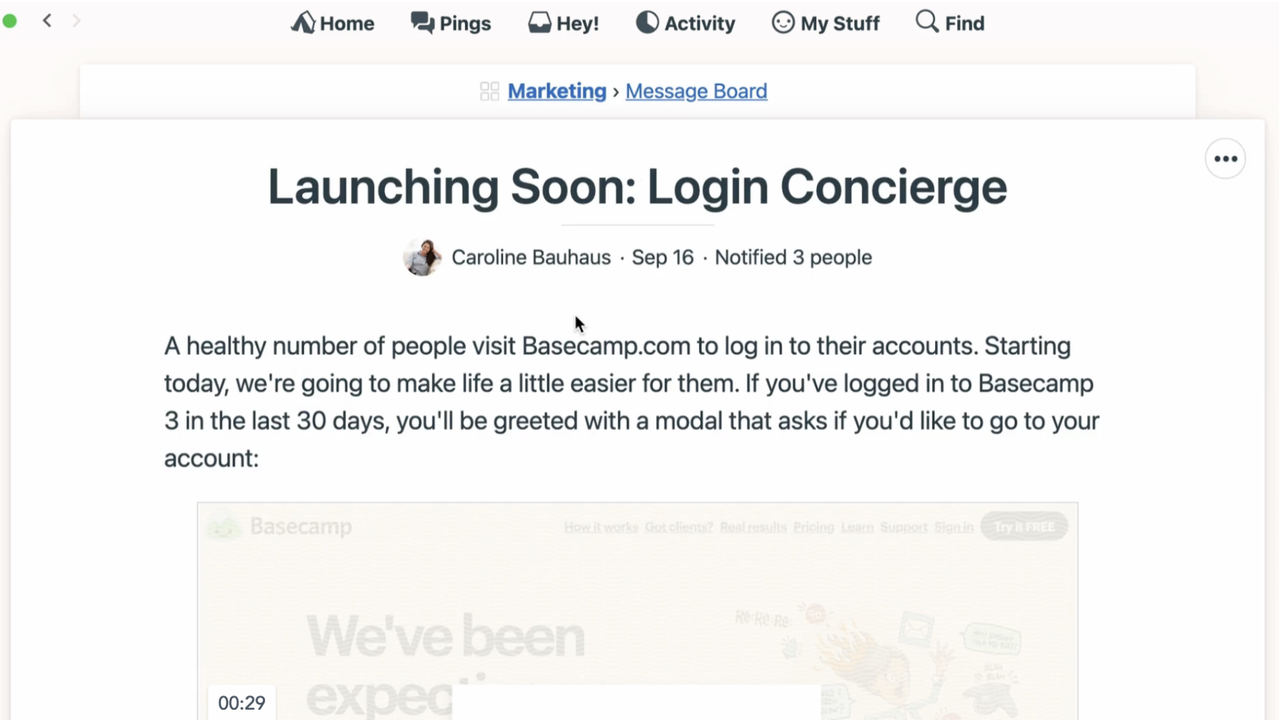This screenshot has height=720, width=1279.
Task: Navigate to the Message Board link
Action: tap(696, 91)
